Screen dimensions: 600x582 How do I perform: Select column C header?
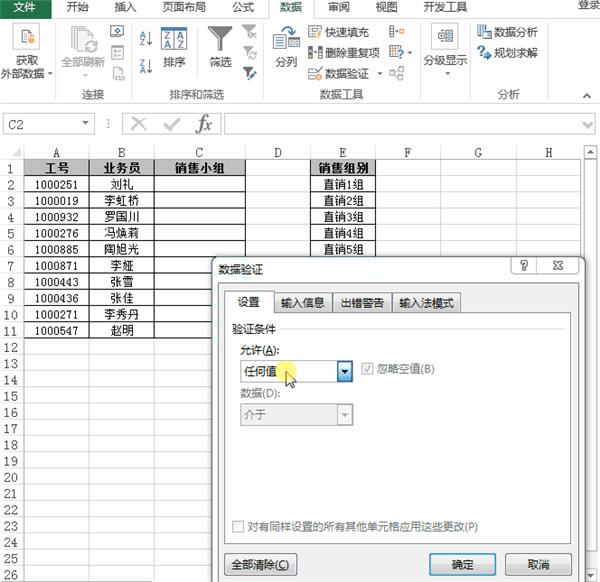[x=199, y=153]
